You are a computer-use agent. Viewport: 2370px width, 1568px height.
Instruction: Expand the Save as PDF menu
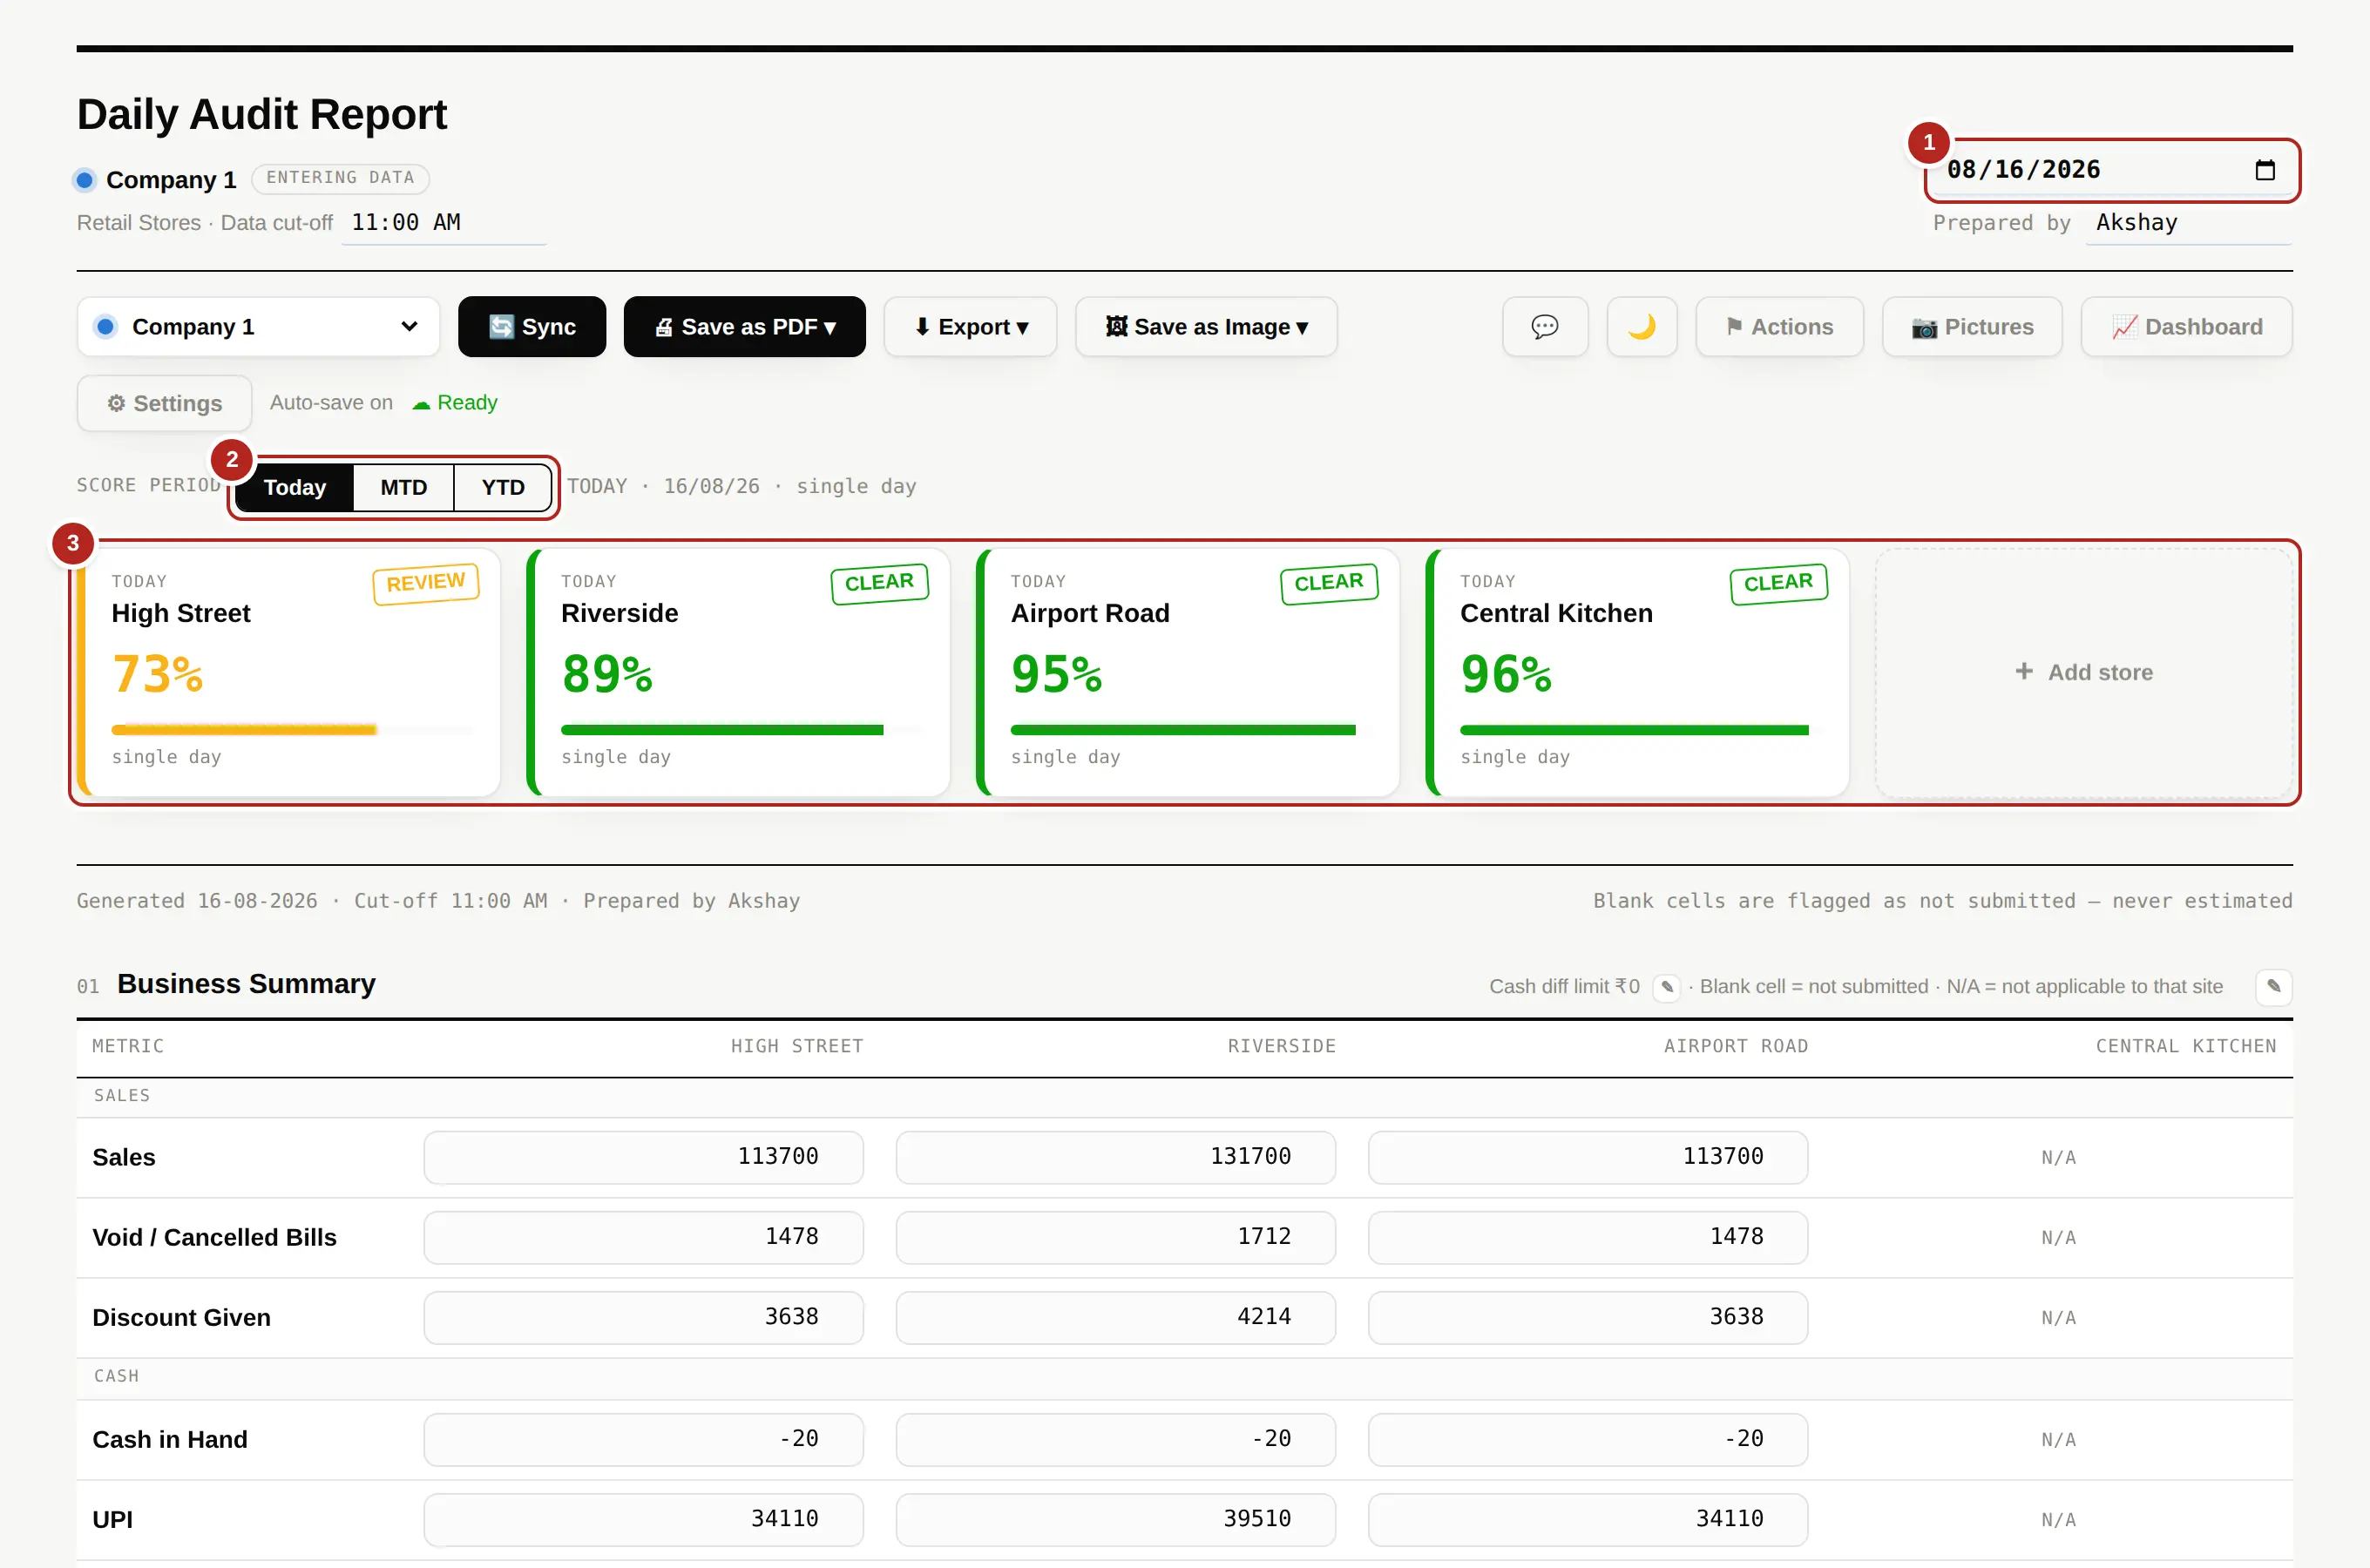coord(744,327)
